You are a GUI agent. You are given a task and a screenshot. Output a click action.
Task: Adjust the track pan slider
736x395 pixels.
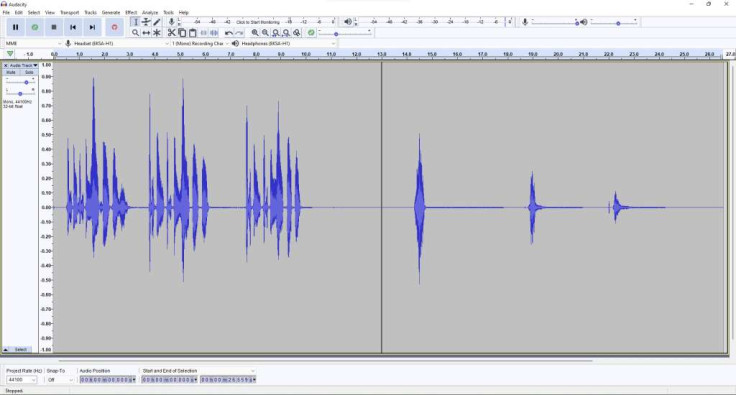pos(20,93)
